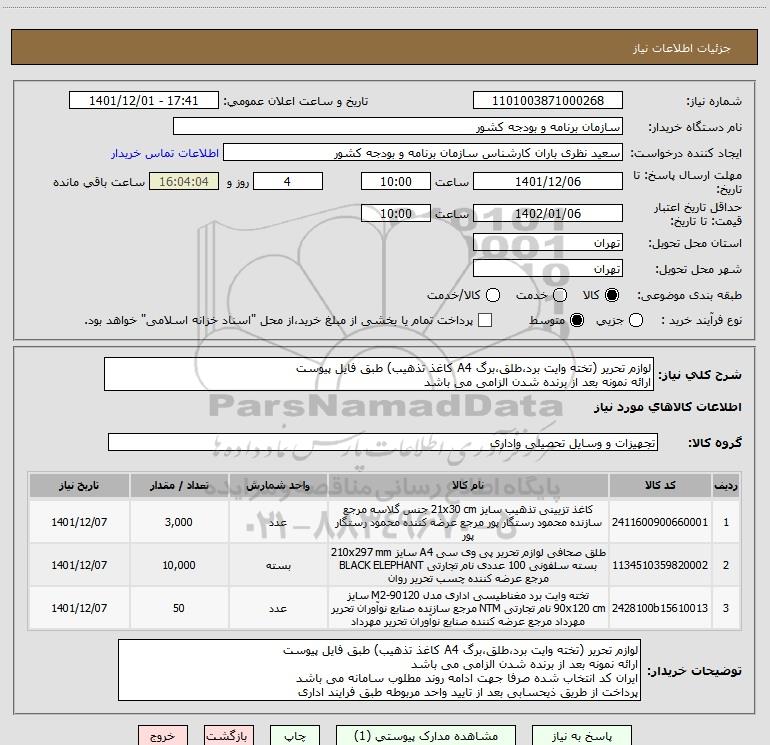The image size is (770, 745).
Task: Click the delivery province field تهران
Action: click(548, 242)
